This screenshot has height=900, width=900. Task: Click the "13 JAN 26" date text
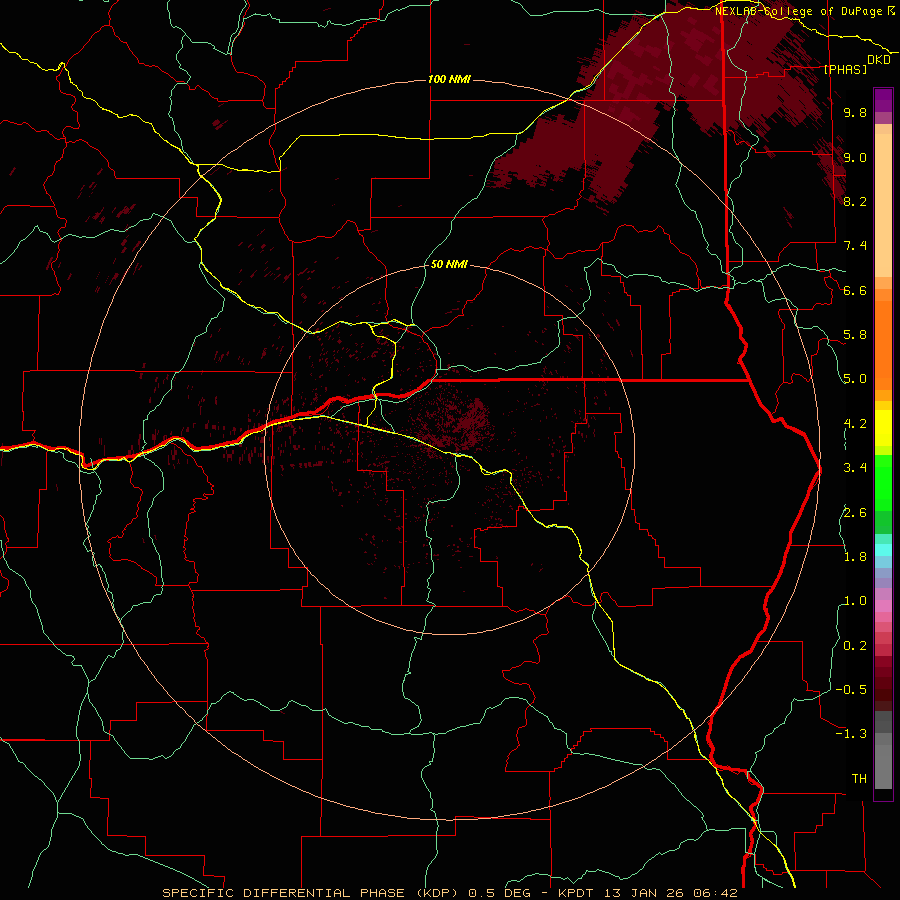644,893
